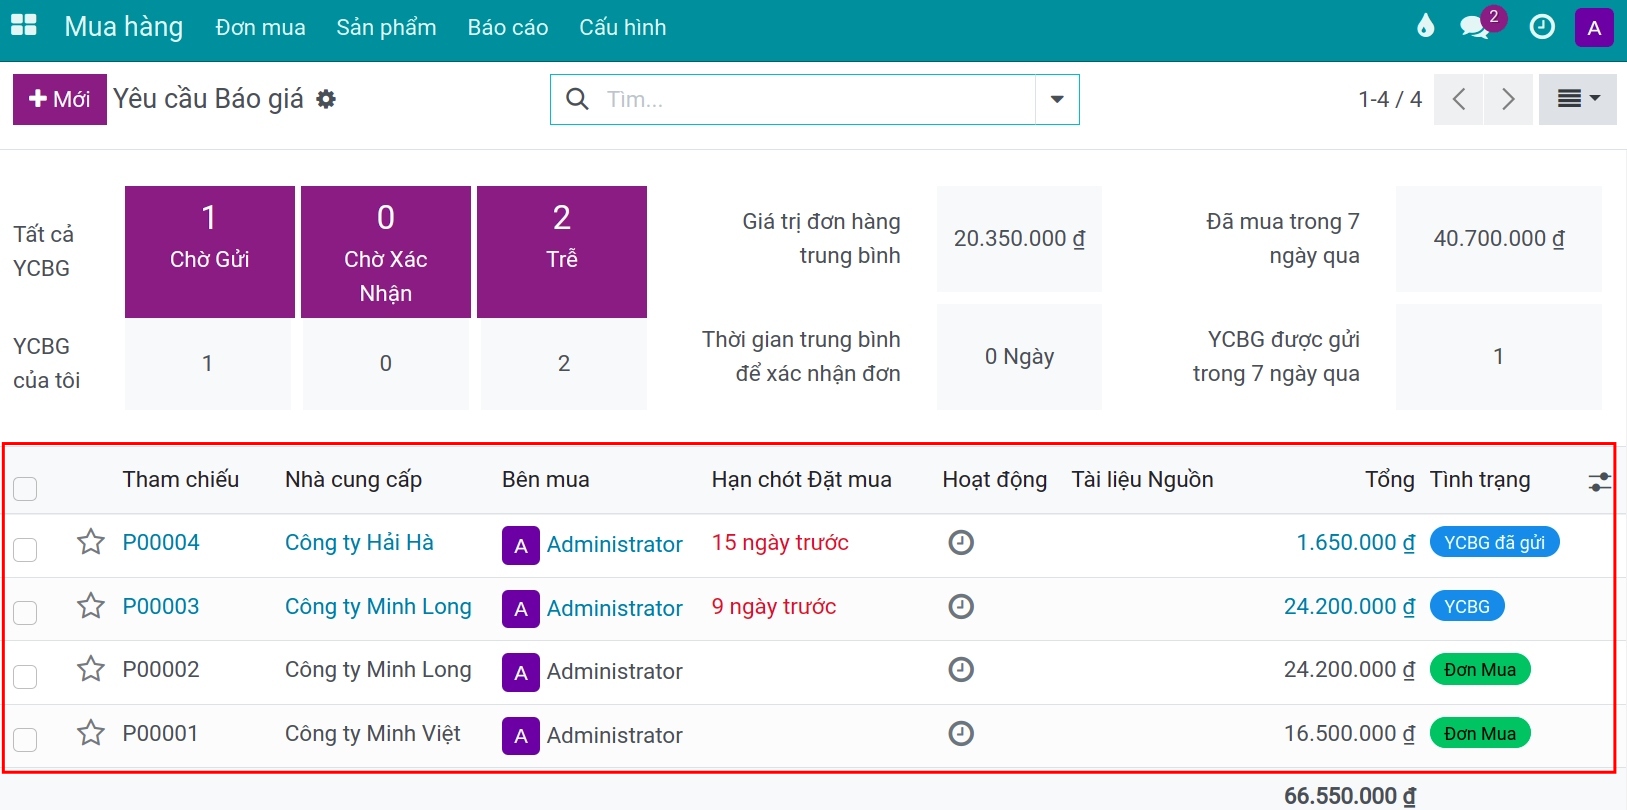This screenshot has width=1627, height=810.
Task: Filter by Chờ Gửi card
Action: [210, 252]
